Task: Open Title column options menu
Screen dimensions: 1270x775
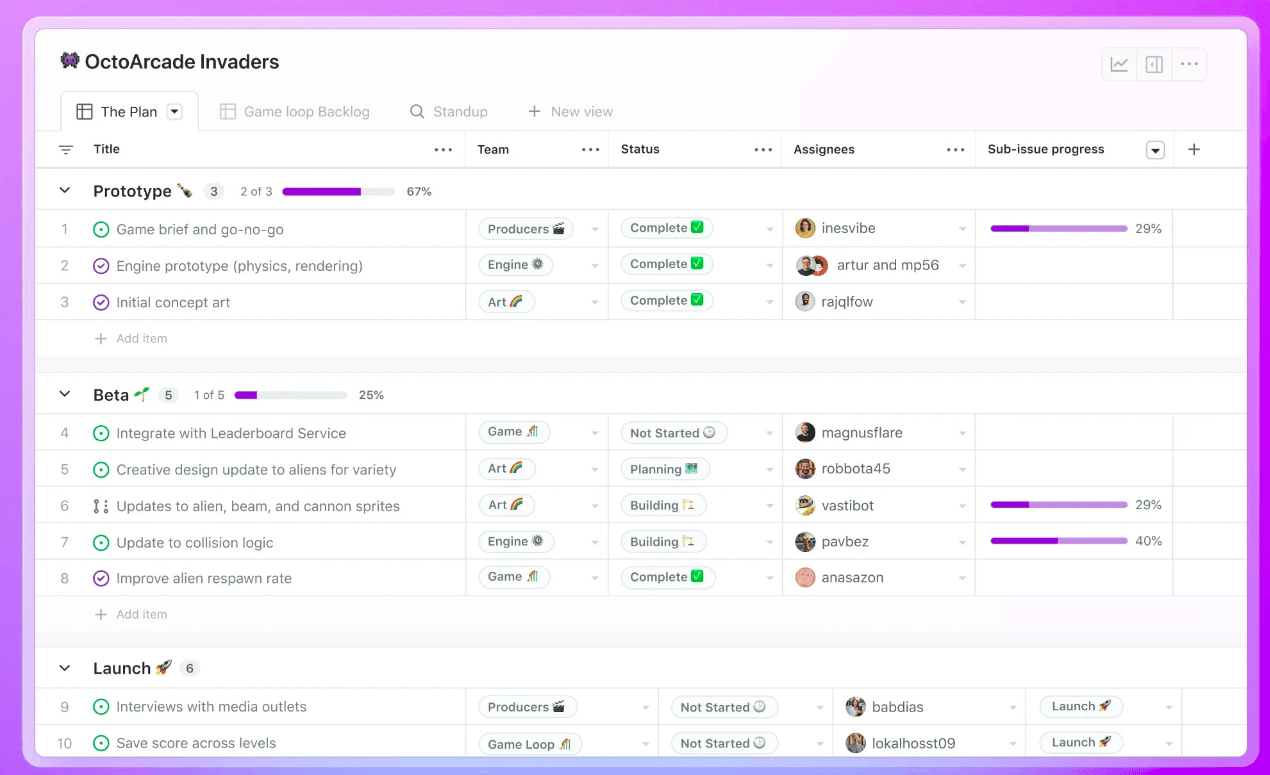Action: [x=444, y=150]
